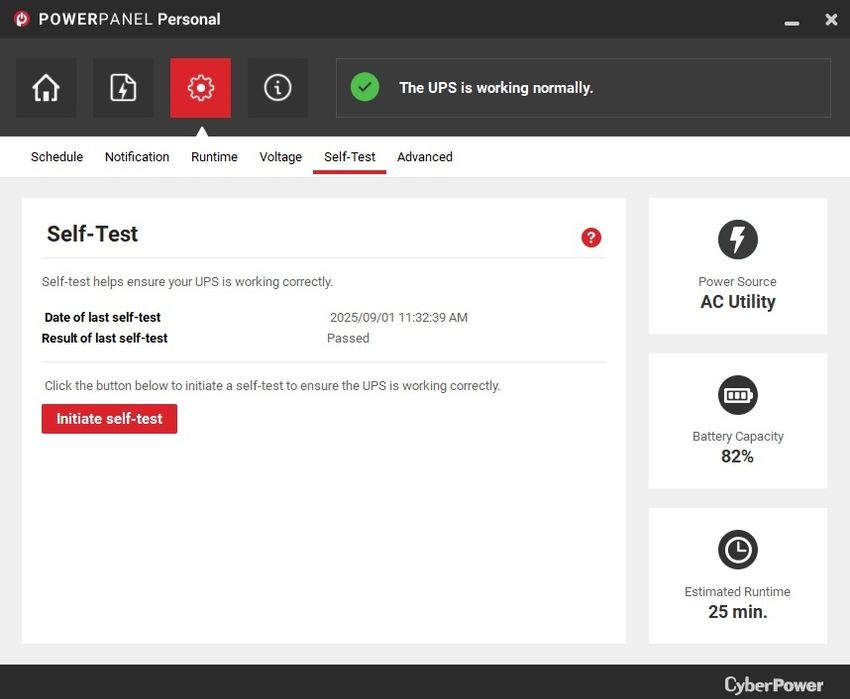
Task: Open the Information about icon
Action: (278, 88)
